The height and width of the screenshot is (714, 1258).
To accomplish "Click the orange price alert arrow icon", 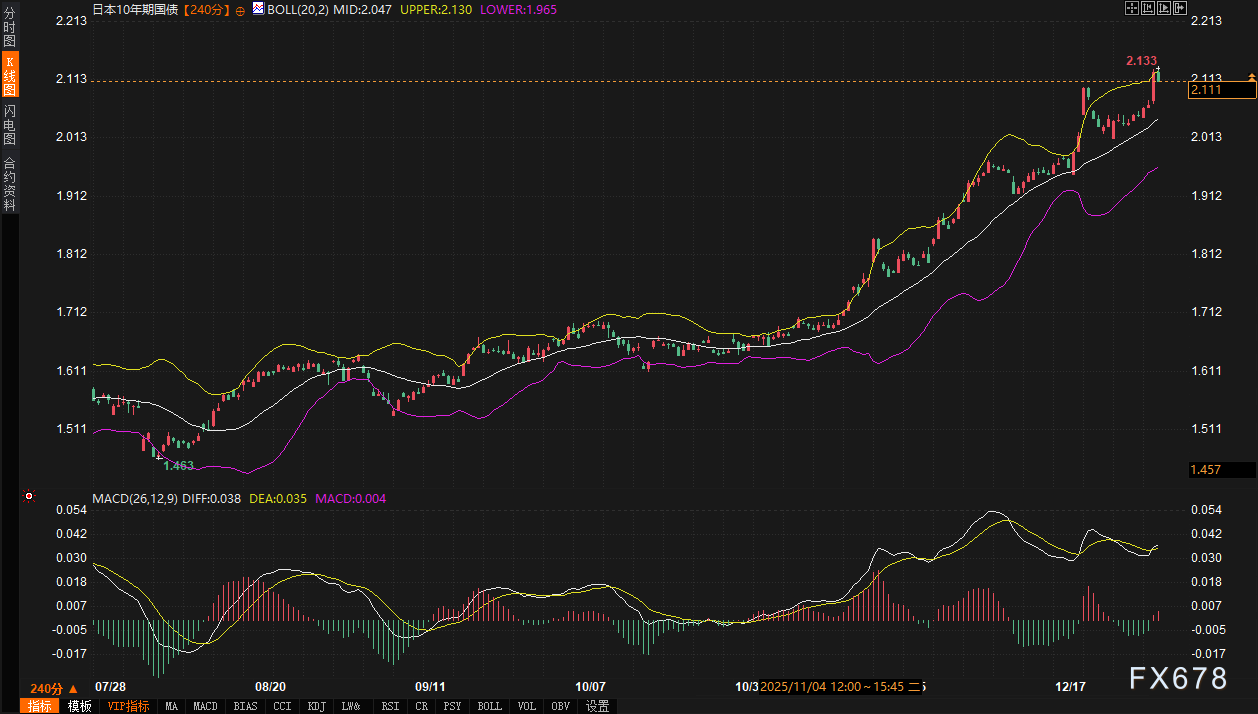I will coord(1250,77).
